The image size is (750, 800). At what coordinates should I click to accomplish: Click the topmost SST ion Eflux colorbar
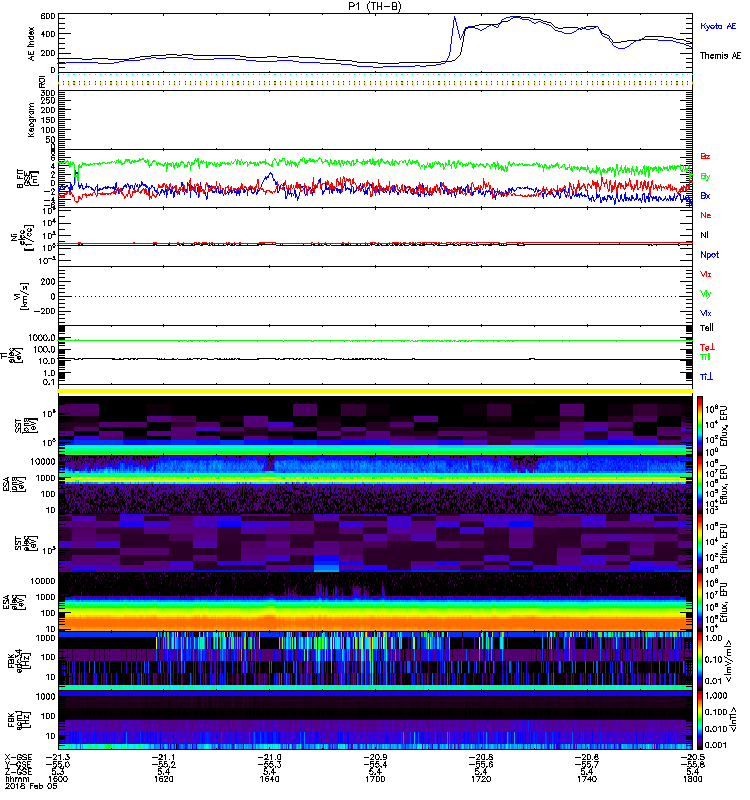tap(701, 426)
